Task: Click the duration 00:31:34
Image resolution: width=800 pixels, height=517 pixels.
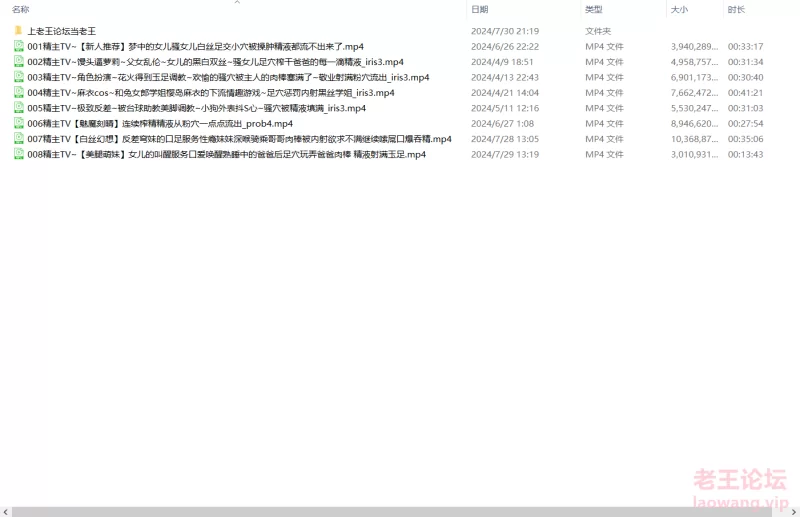Action: 745,62
